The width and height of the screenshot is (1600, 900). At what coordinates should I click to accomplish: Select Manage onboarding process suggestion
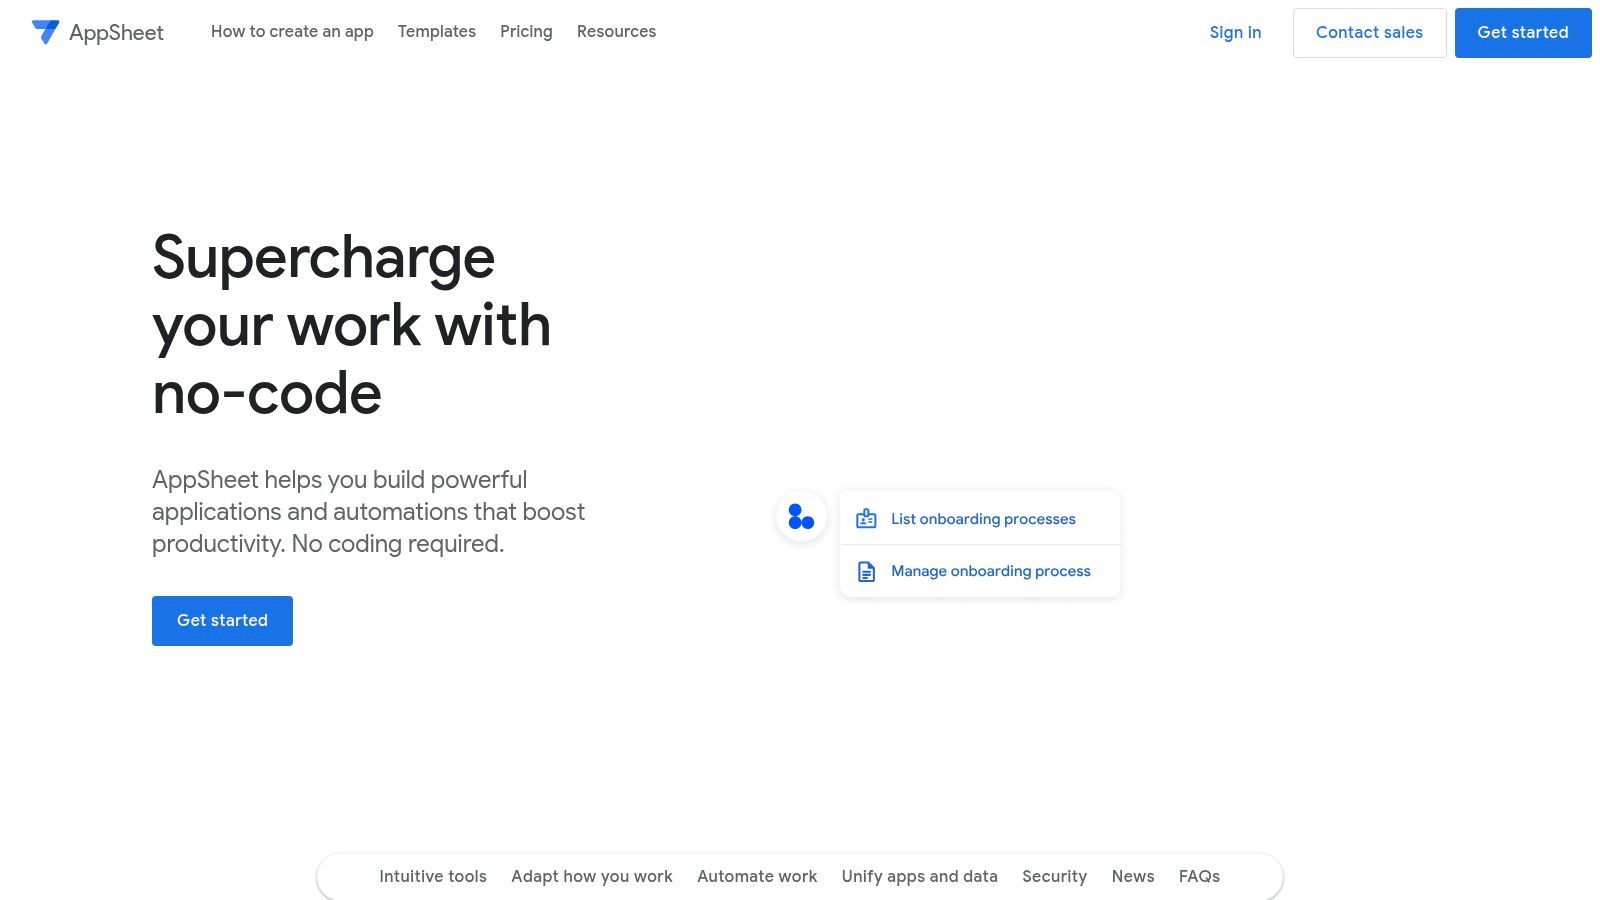[x=980, y=571]
